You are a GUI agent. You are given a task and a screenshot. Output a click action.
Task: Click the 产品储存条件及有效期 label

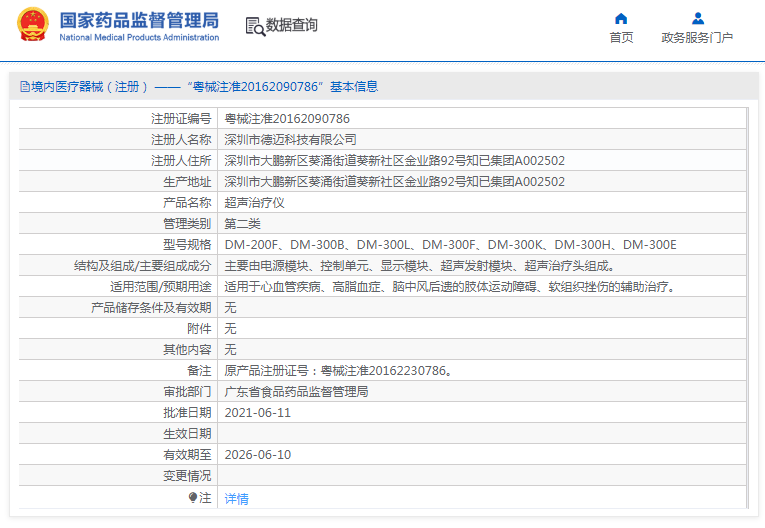(151, 307)
